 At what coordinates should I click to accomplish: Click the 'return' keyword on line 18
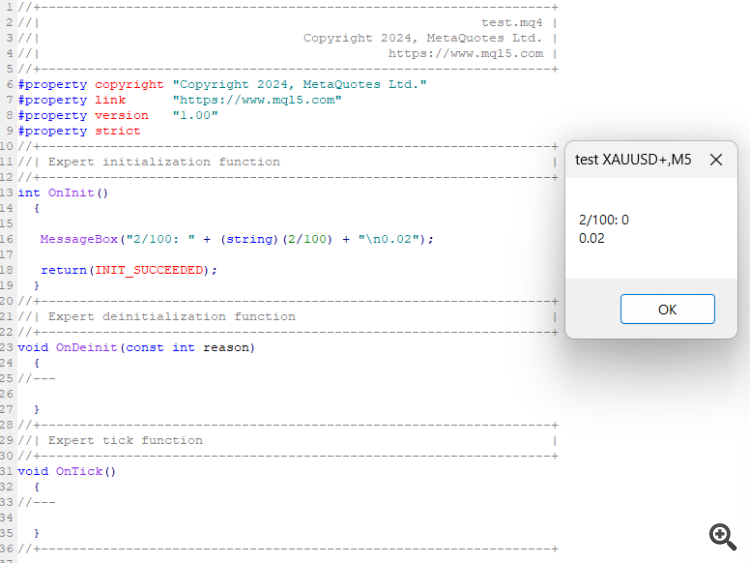[x=63, y=270]
